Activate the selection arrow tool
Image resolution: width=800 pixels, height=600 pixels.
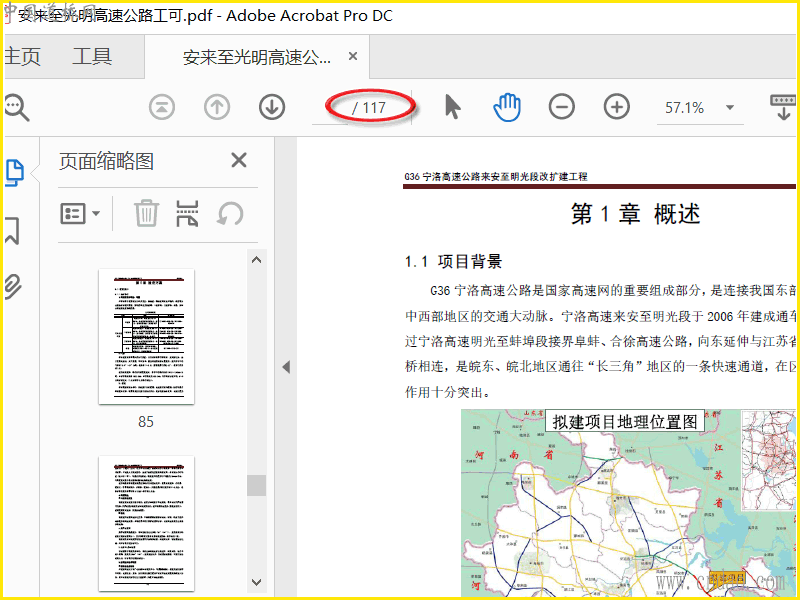pyautogui.click(x=452, y=107)
